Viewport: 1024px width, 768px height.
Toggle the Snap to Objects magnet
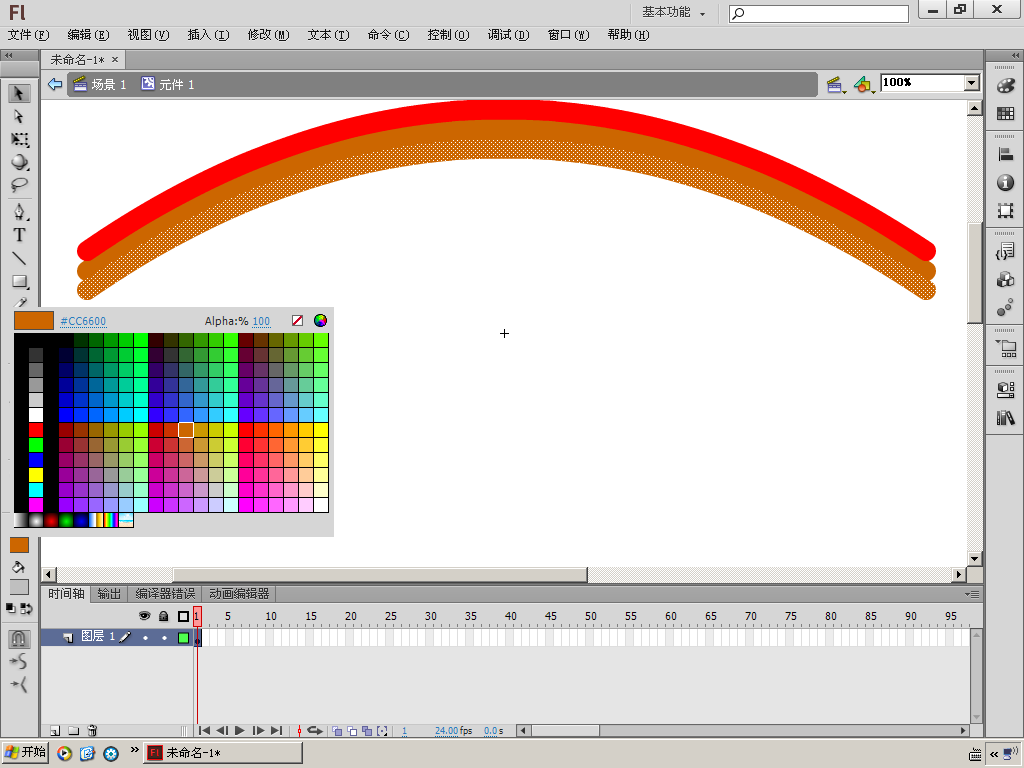tap(19, 638)
